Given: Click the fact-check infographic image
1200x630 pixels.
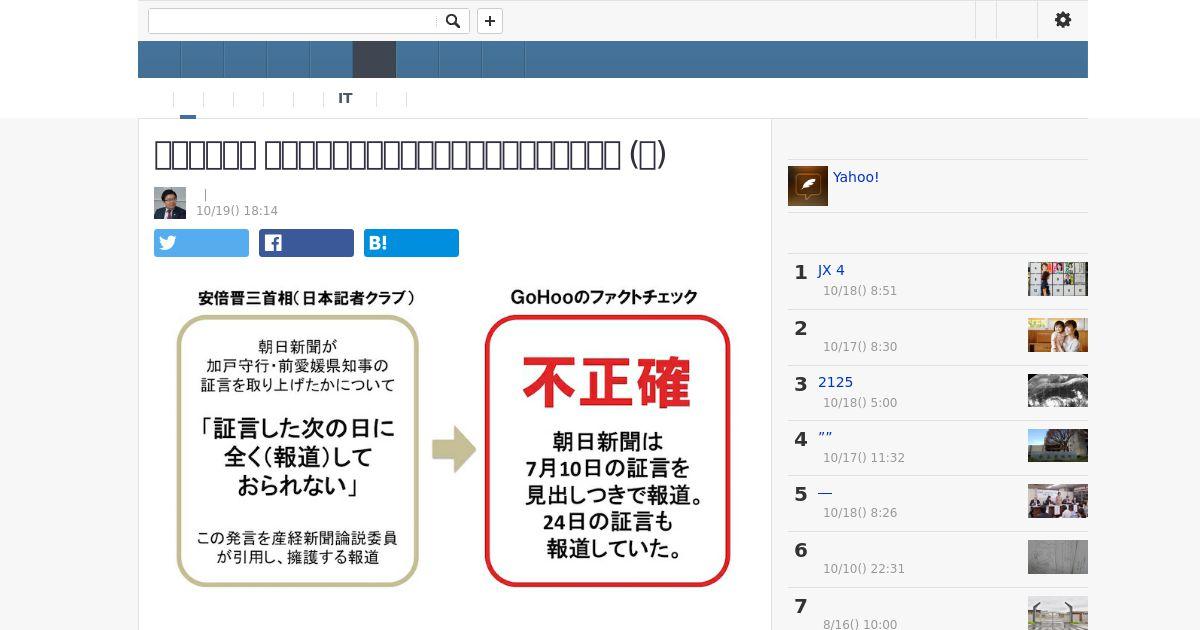Looking at the screenshot, I should (x=455, y=438).
